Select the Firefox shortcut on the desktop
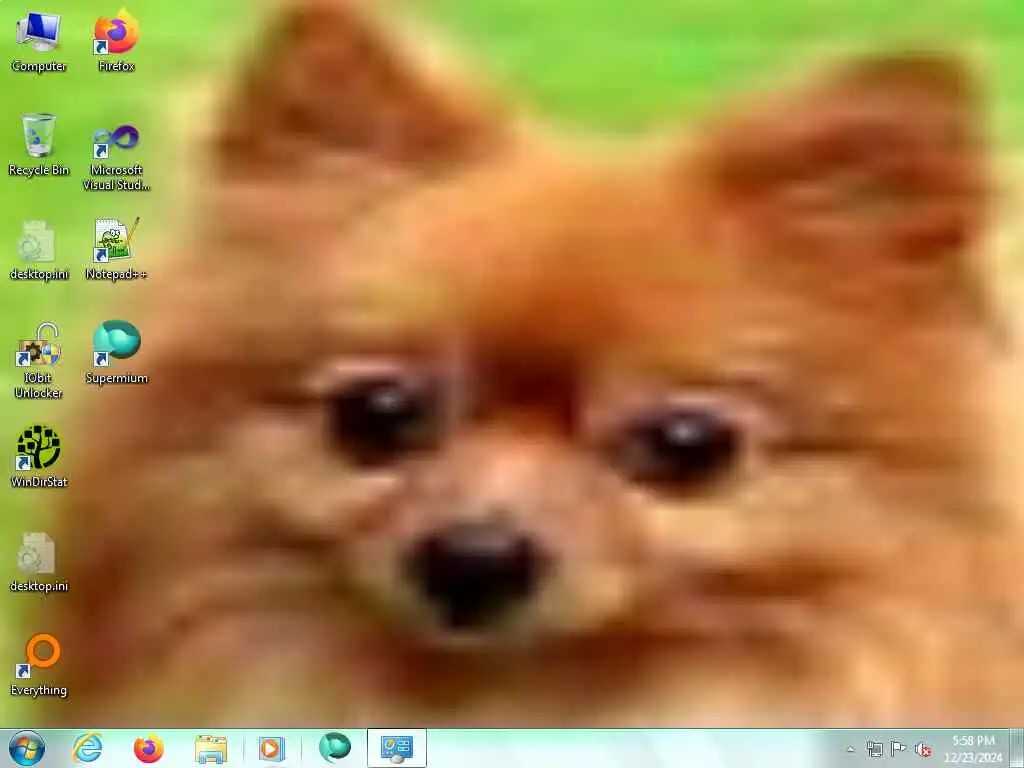Image resolution: width=1024 pixels, height=768 pixels. 116,40
